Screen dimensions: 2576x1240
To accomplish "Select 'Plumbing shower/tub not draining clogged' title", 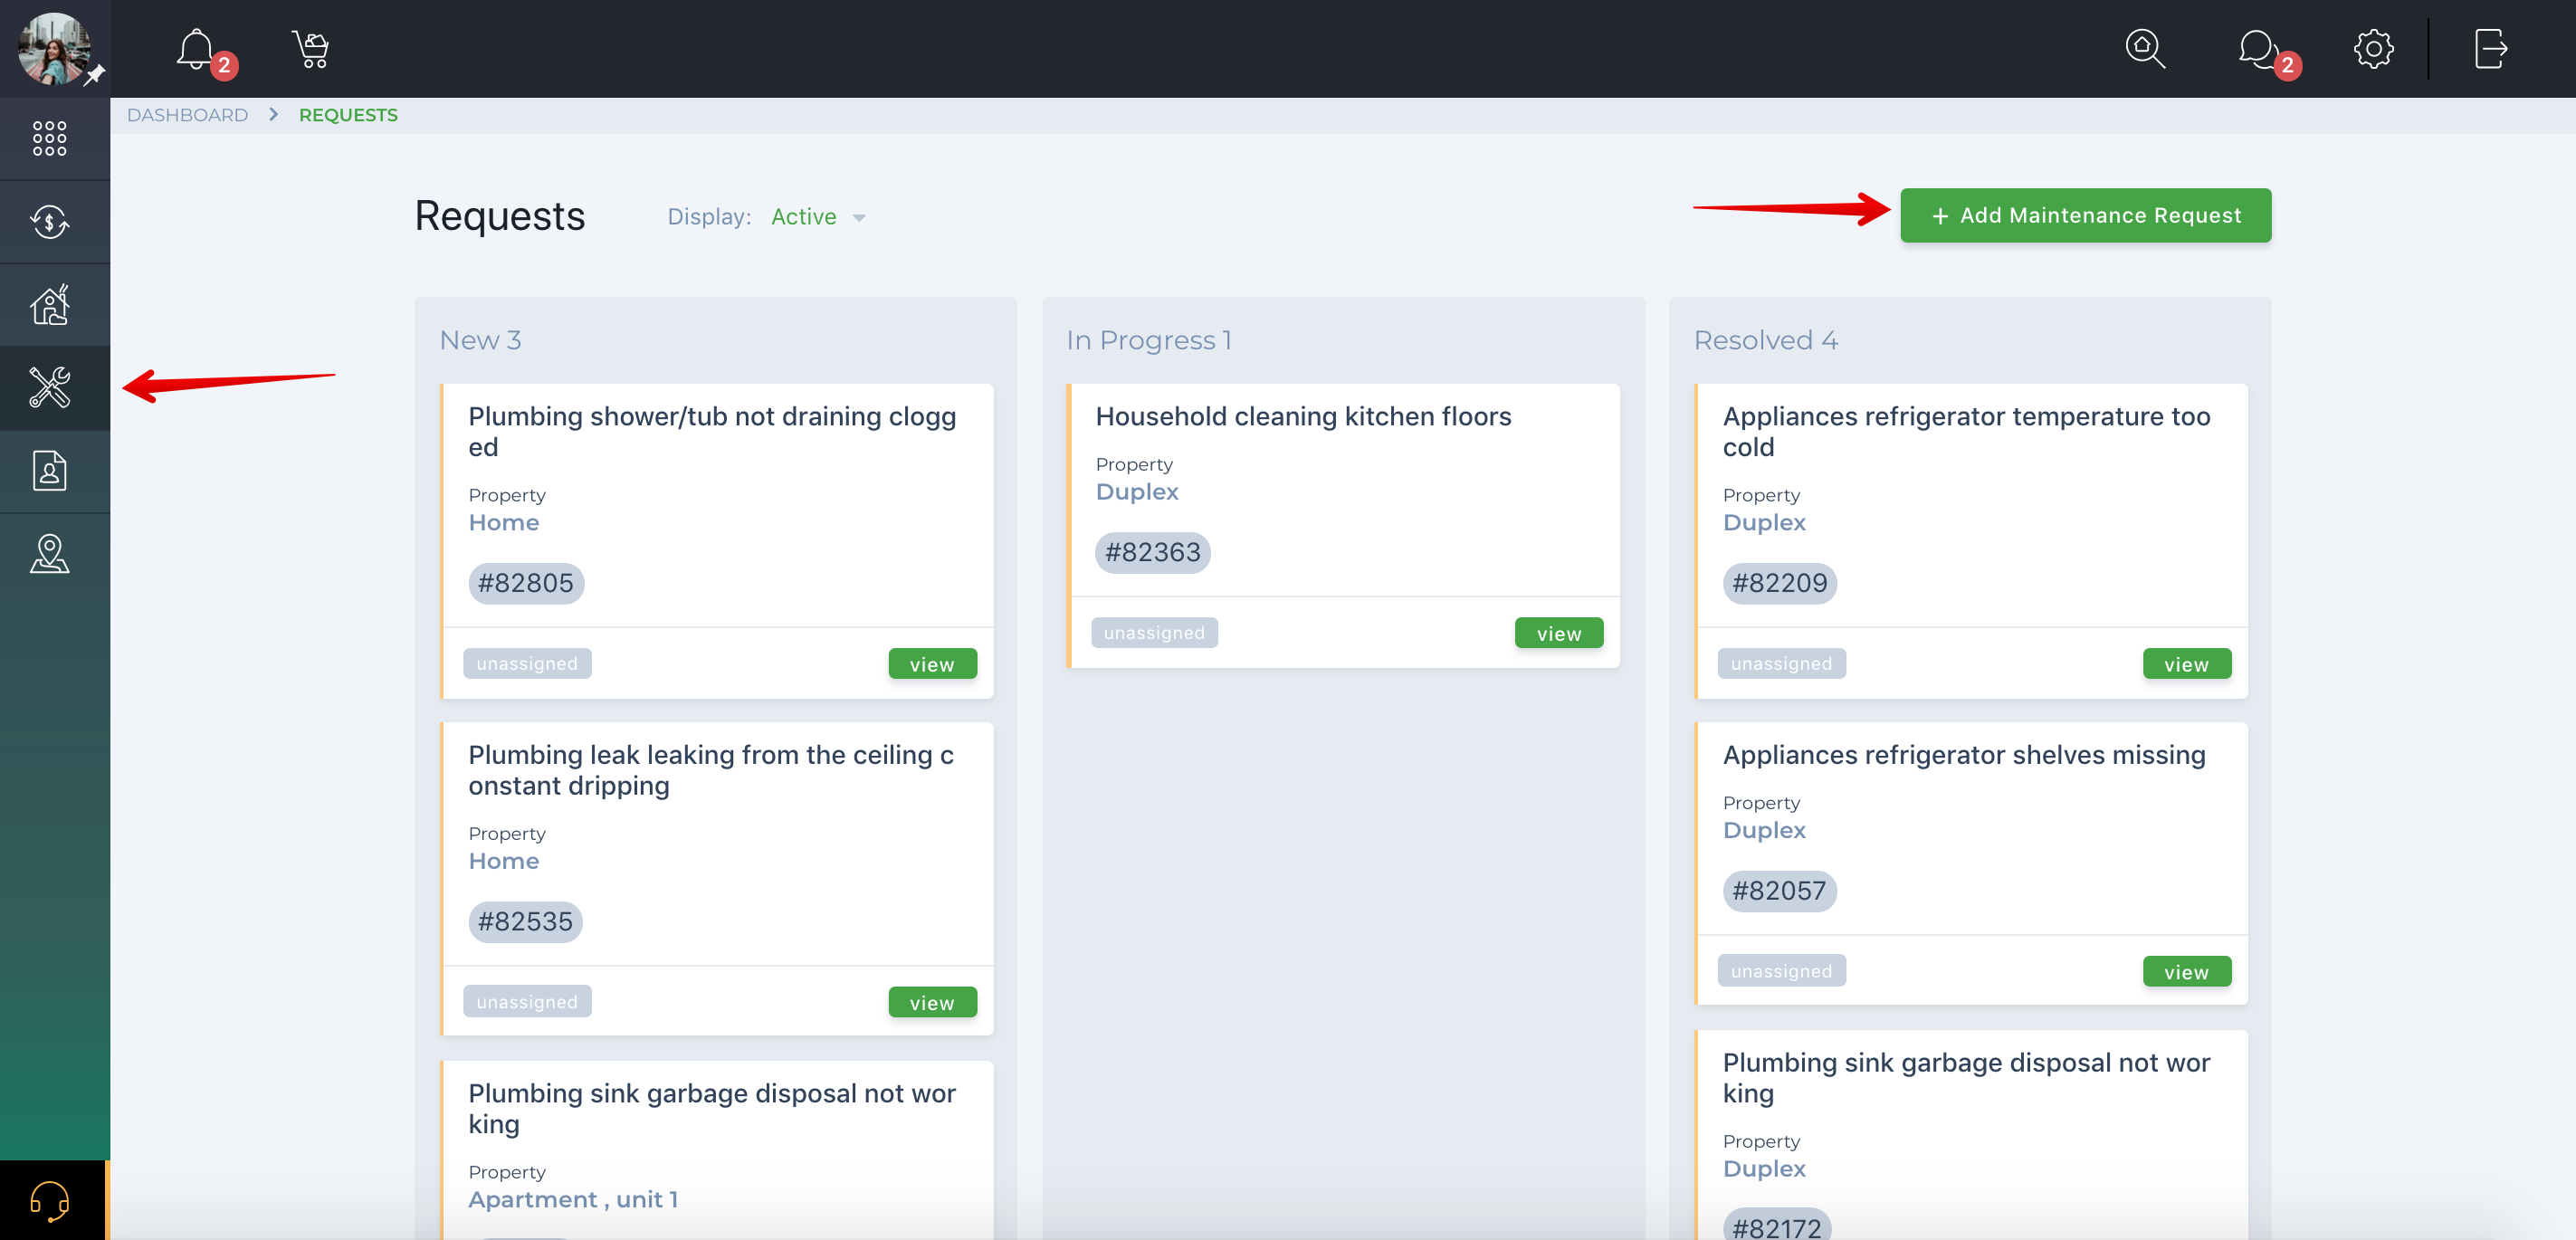I will (x=712, y=431).
